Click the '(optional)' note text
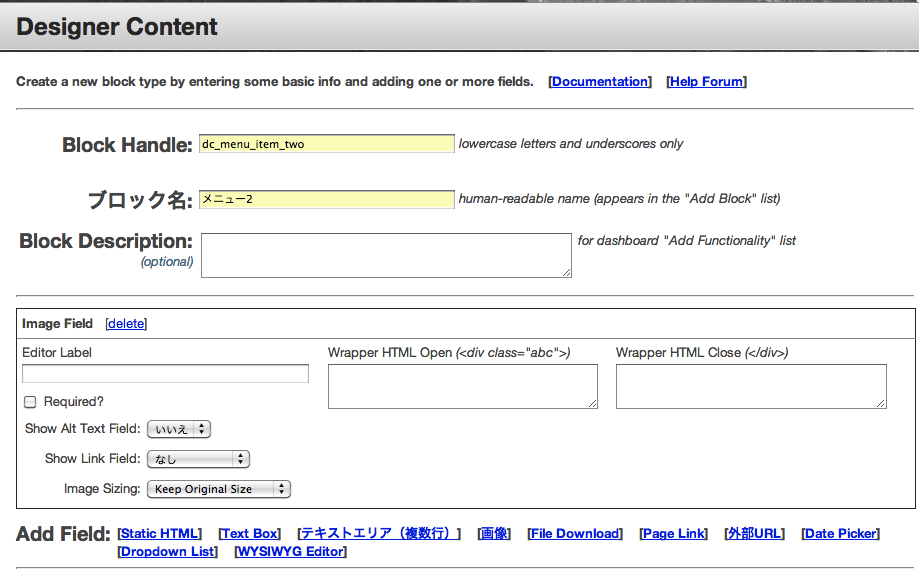Screen dimensions: 919x571 (167, 261)
